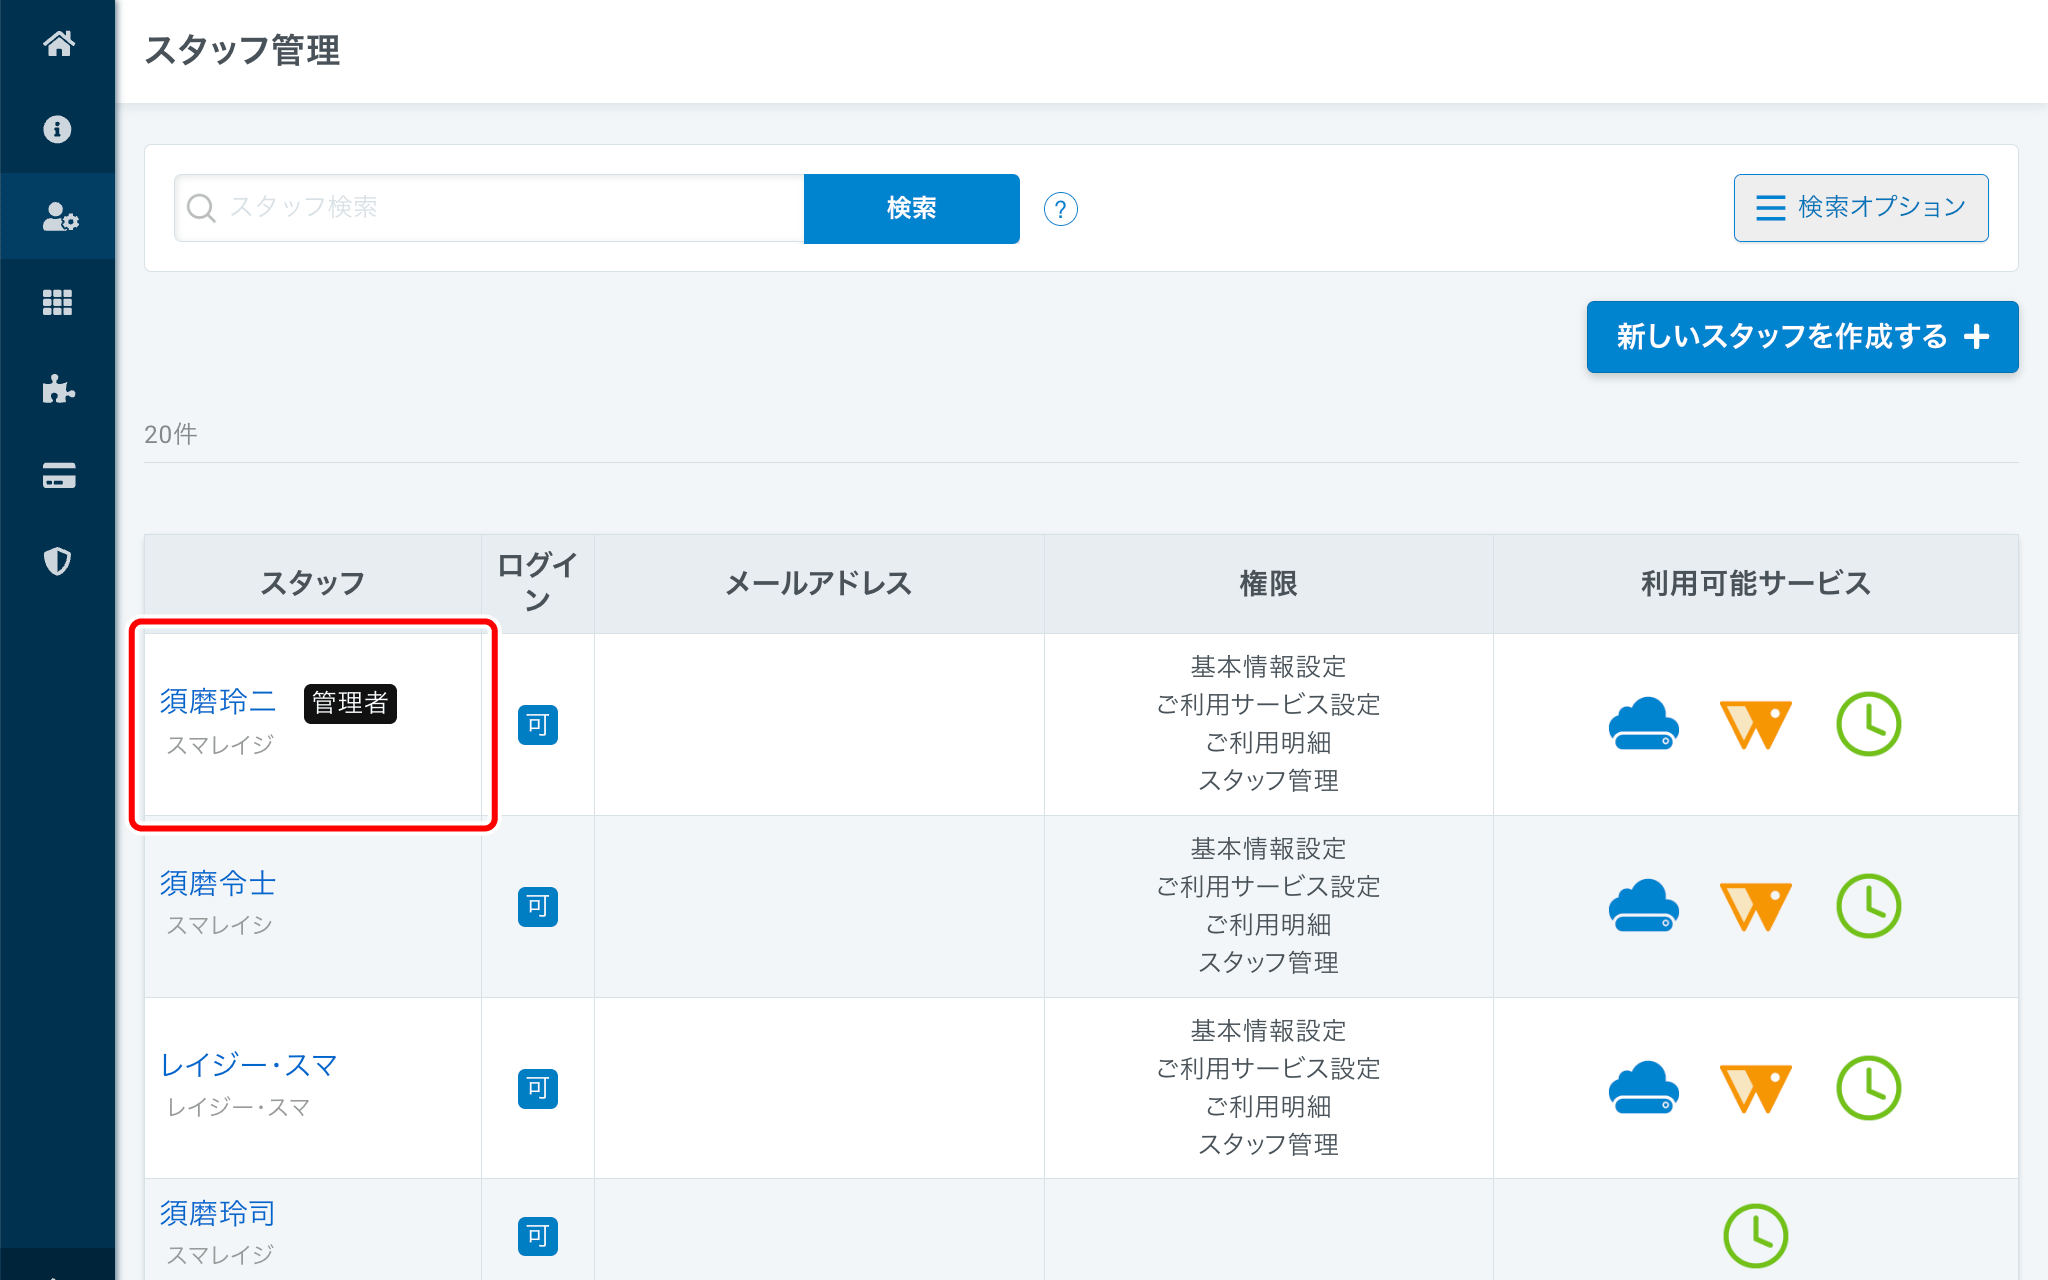Image resolution: width=2048 pixels, height=1280 pixels.
Task: Click green clock icon for 須磨玲二
Action: pos(1868,724)
